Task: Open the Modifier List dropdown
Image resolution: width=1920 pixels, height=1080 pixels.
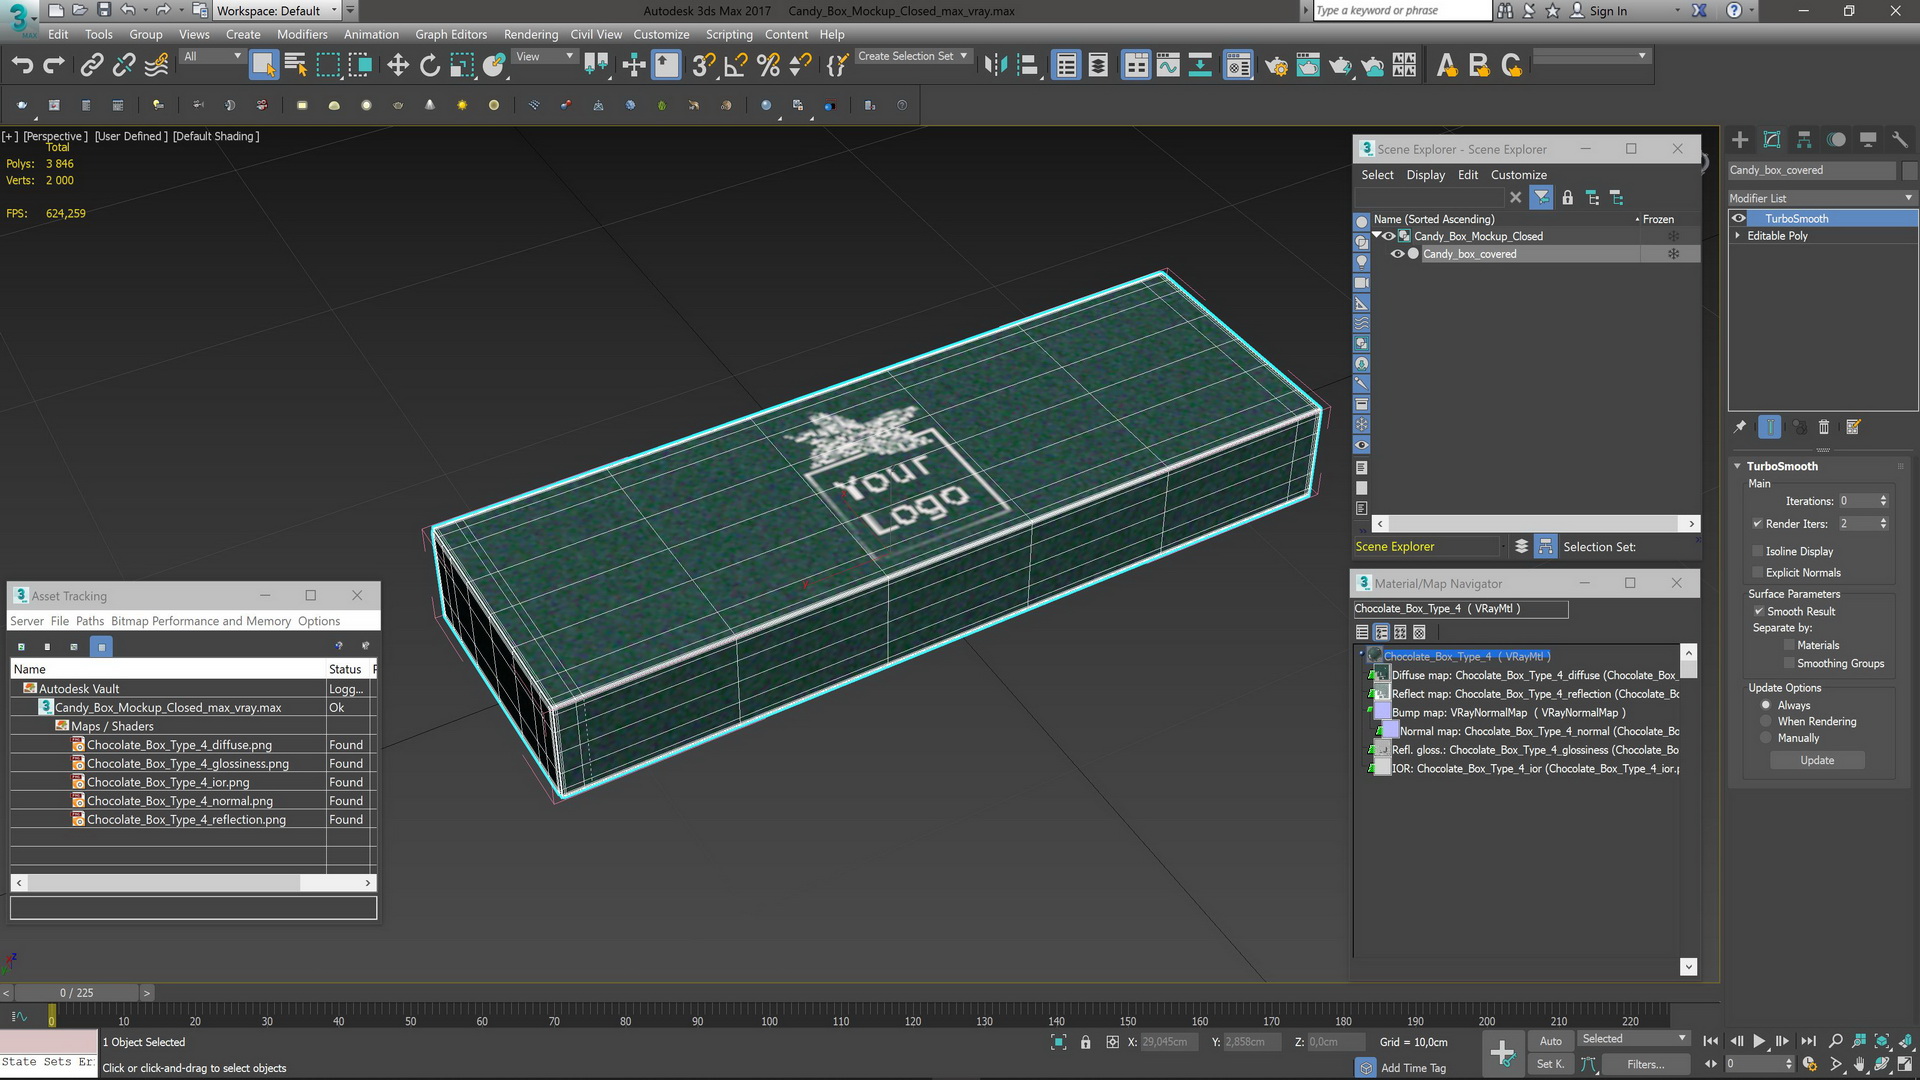Action: [x=1821, y=198]
